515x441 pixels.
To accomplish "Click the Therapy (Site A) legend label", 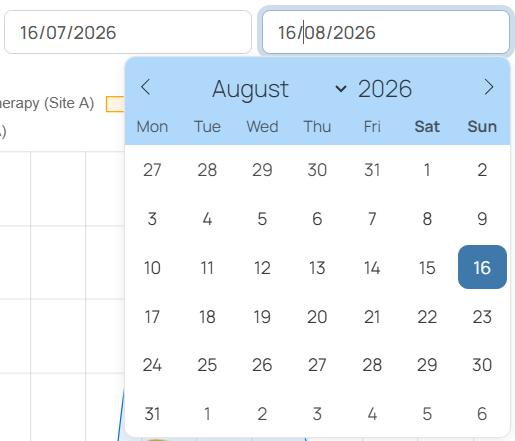I will click(x=47, y=103).
